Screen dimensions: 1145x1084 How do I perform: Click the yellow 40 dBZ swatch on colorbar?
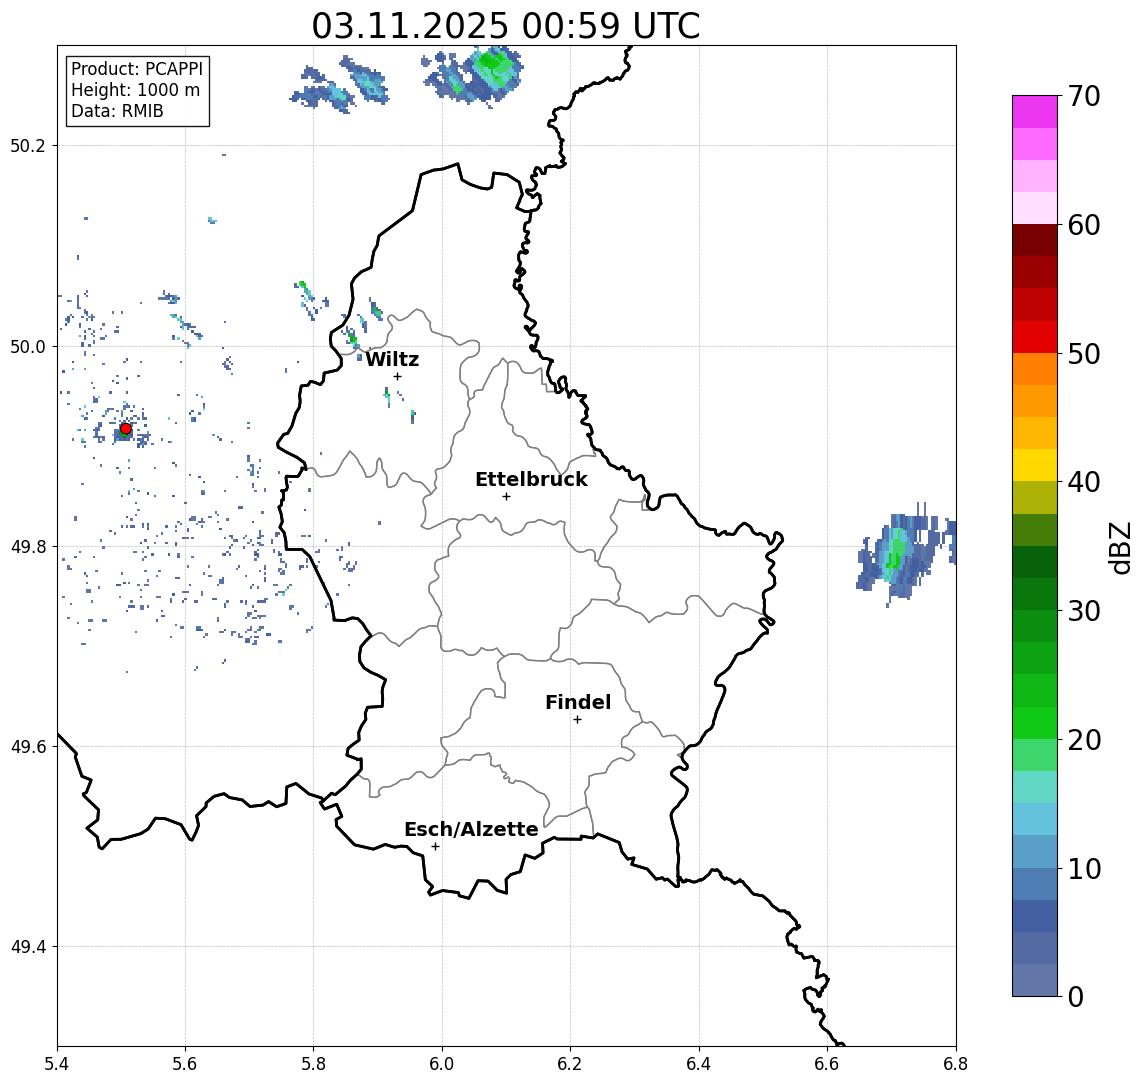coord(1035,466)
